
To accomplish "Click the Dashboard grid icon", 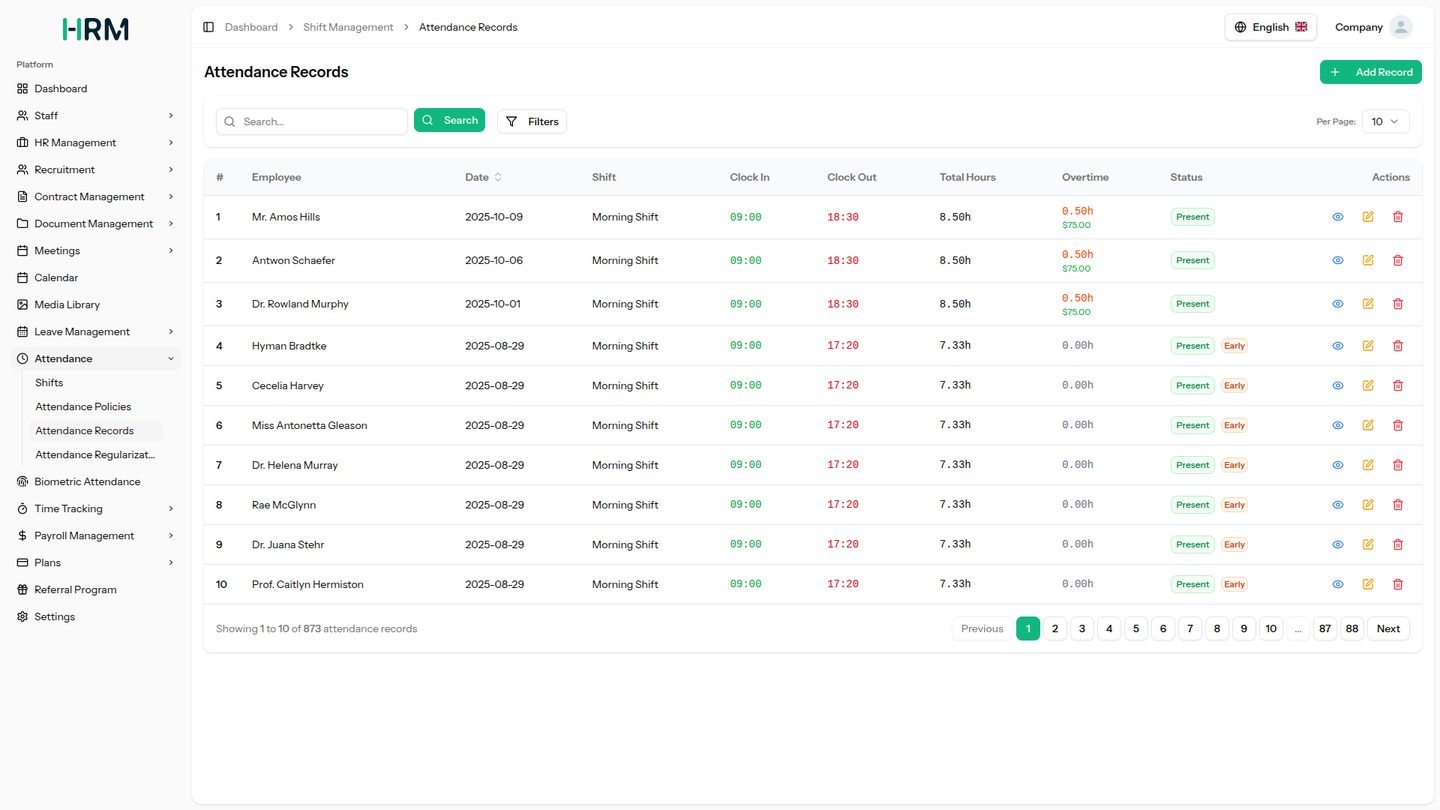I will pos(23,89).
